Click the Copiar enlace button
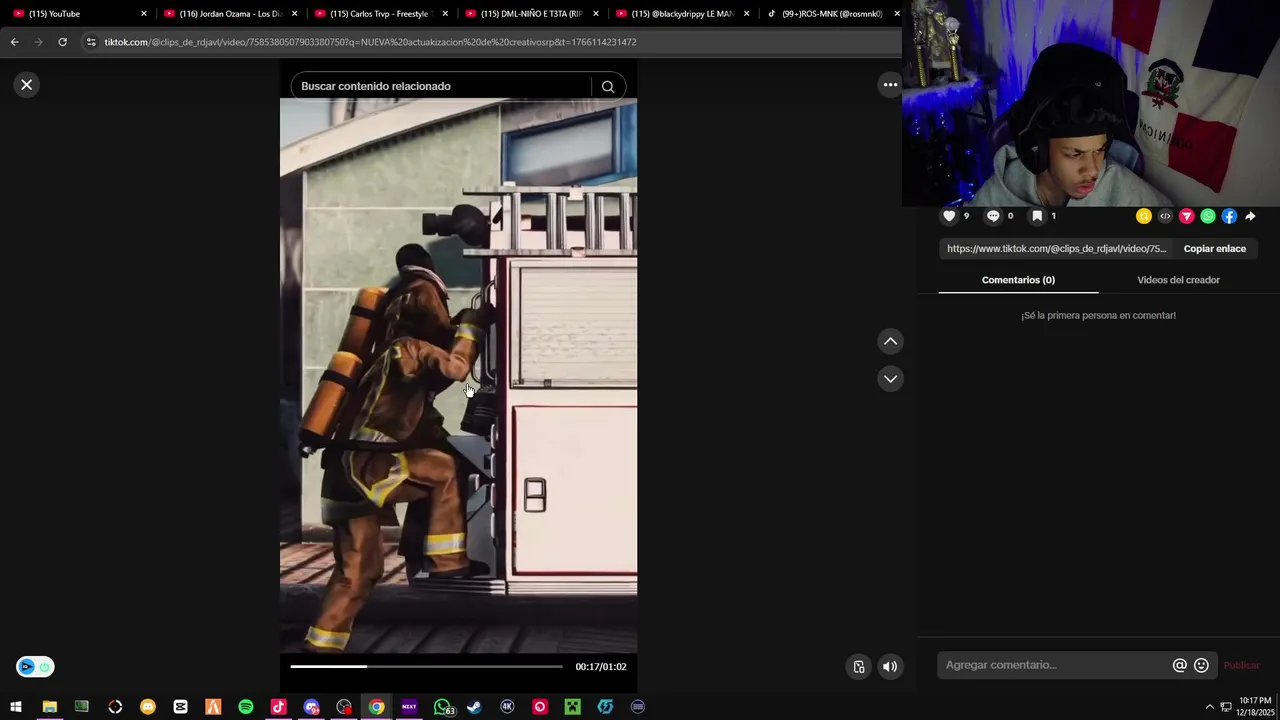Screen dimensions: 1280x720 (x=1215, y=249)
